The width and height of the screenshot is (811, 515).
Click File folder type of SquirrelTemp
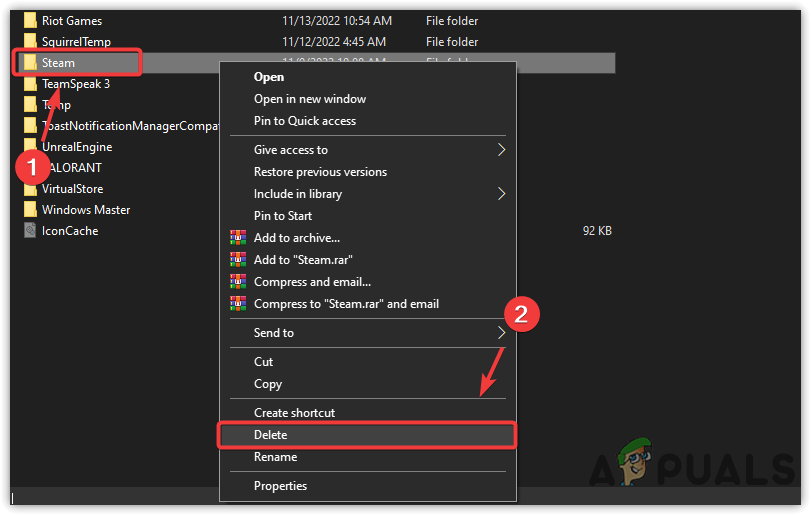tap(452, 41)
